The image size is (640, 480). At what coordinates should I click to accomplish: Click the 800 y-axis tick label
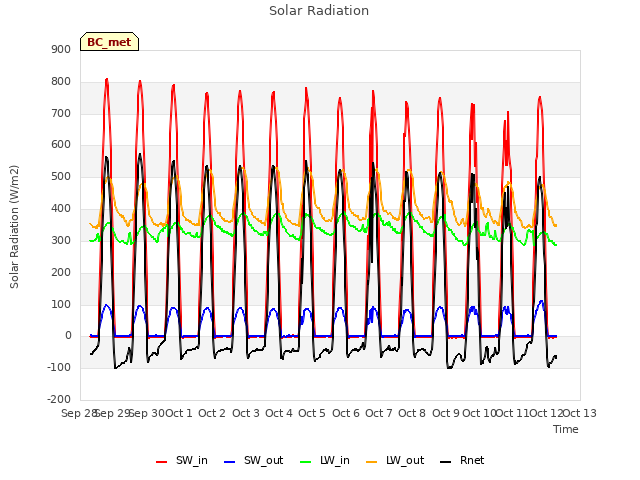click(x=61, y=82)
